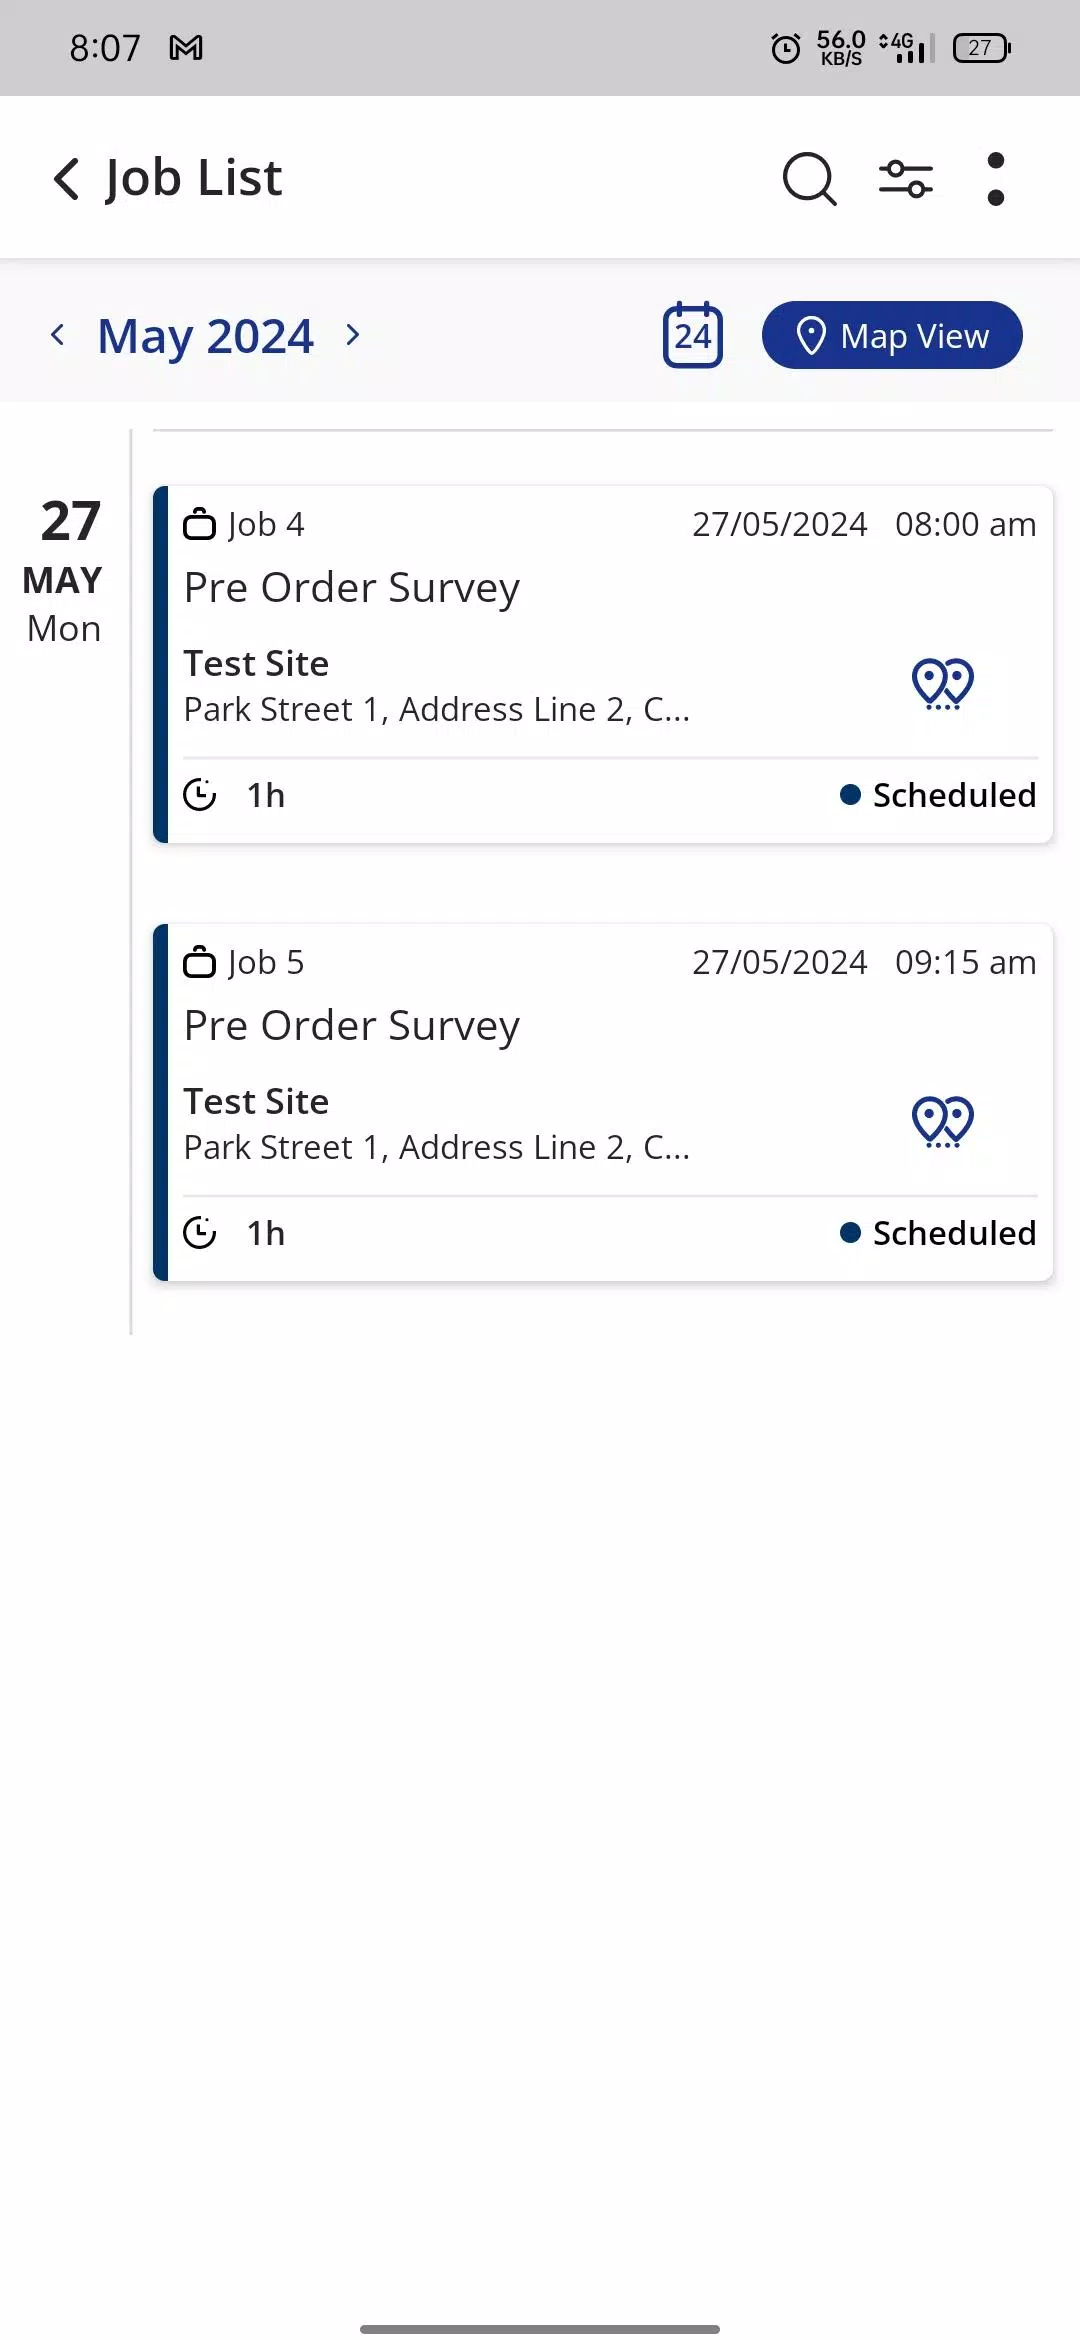Open the filter sliders icon
1080x2340 pixels.
pos(906,179)
